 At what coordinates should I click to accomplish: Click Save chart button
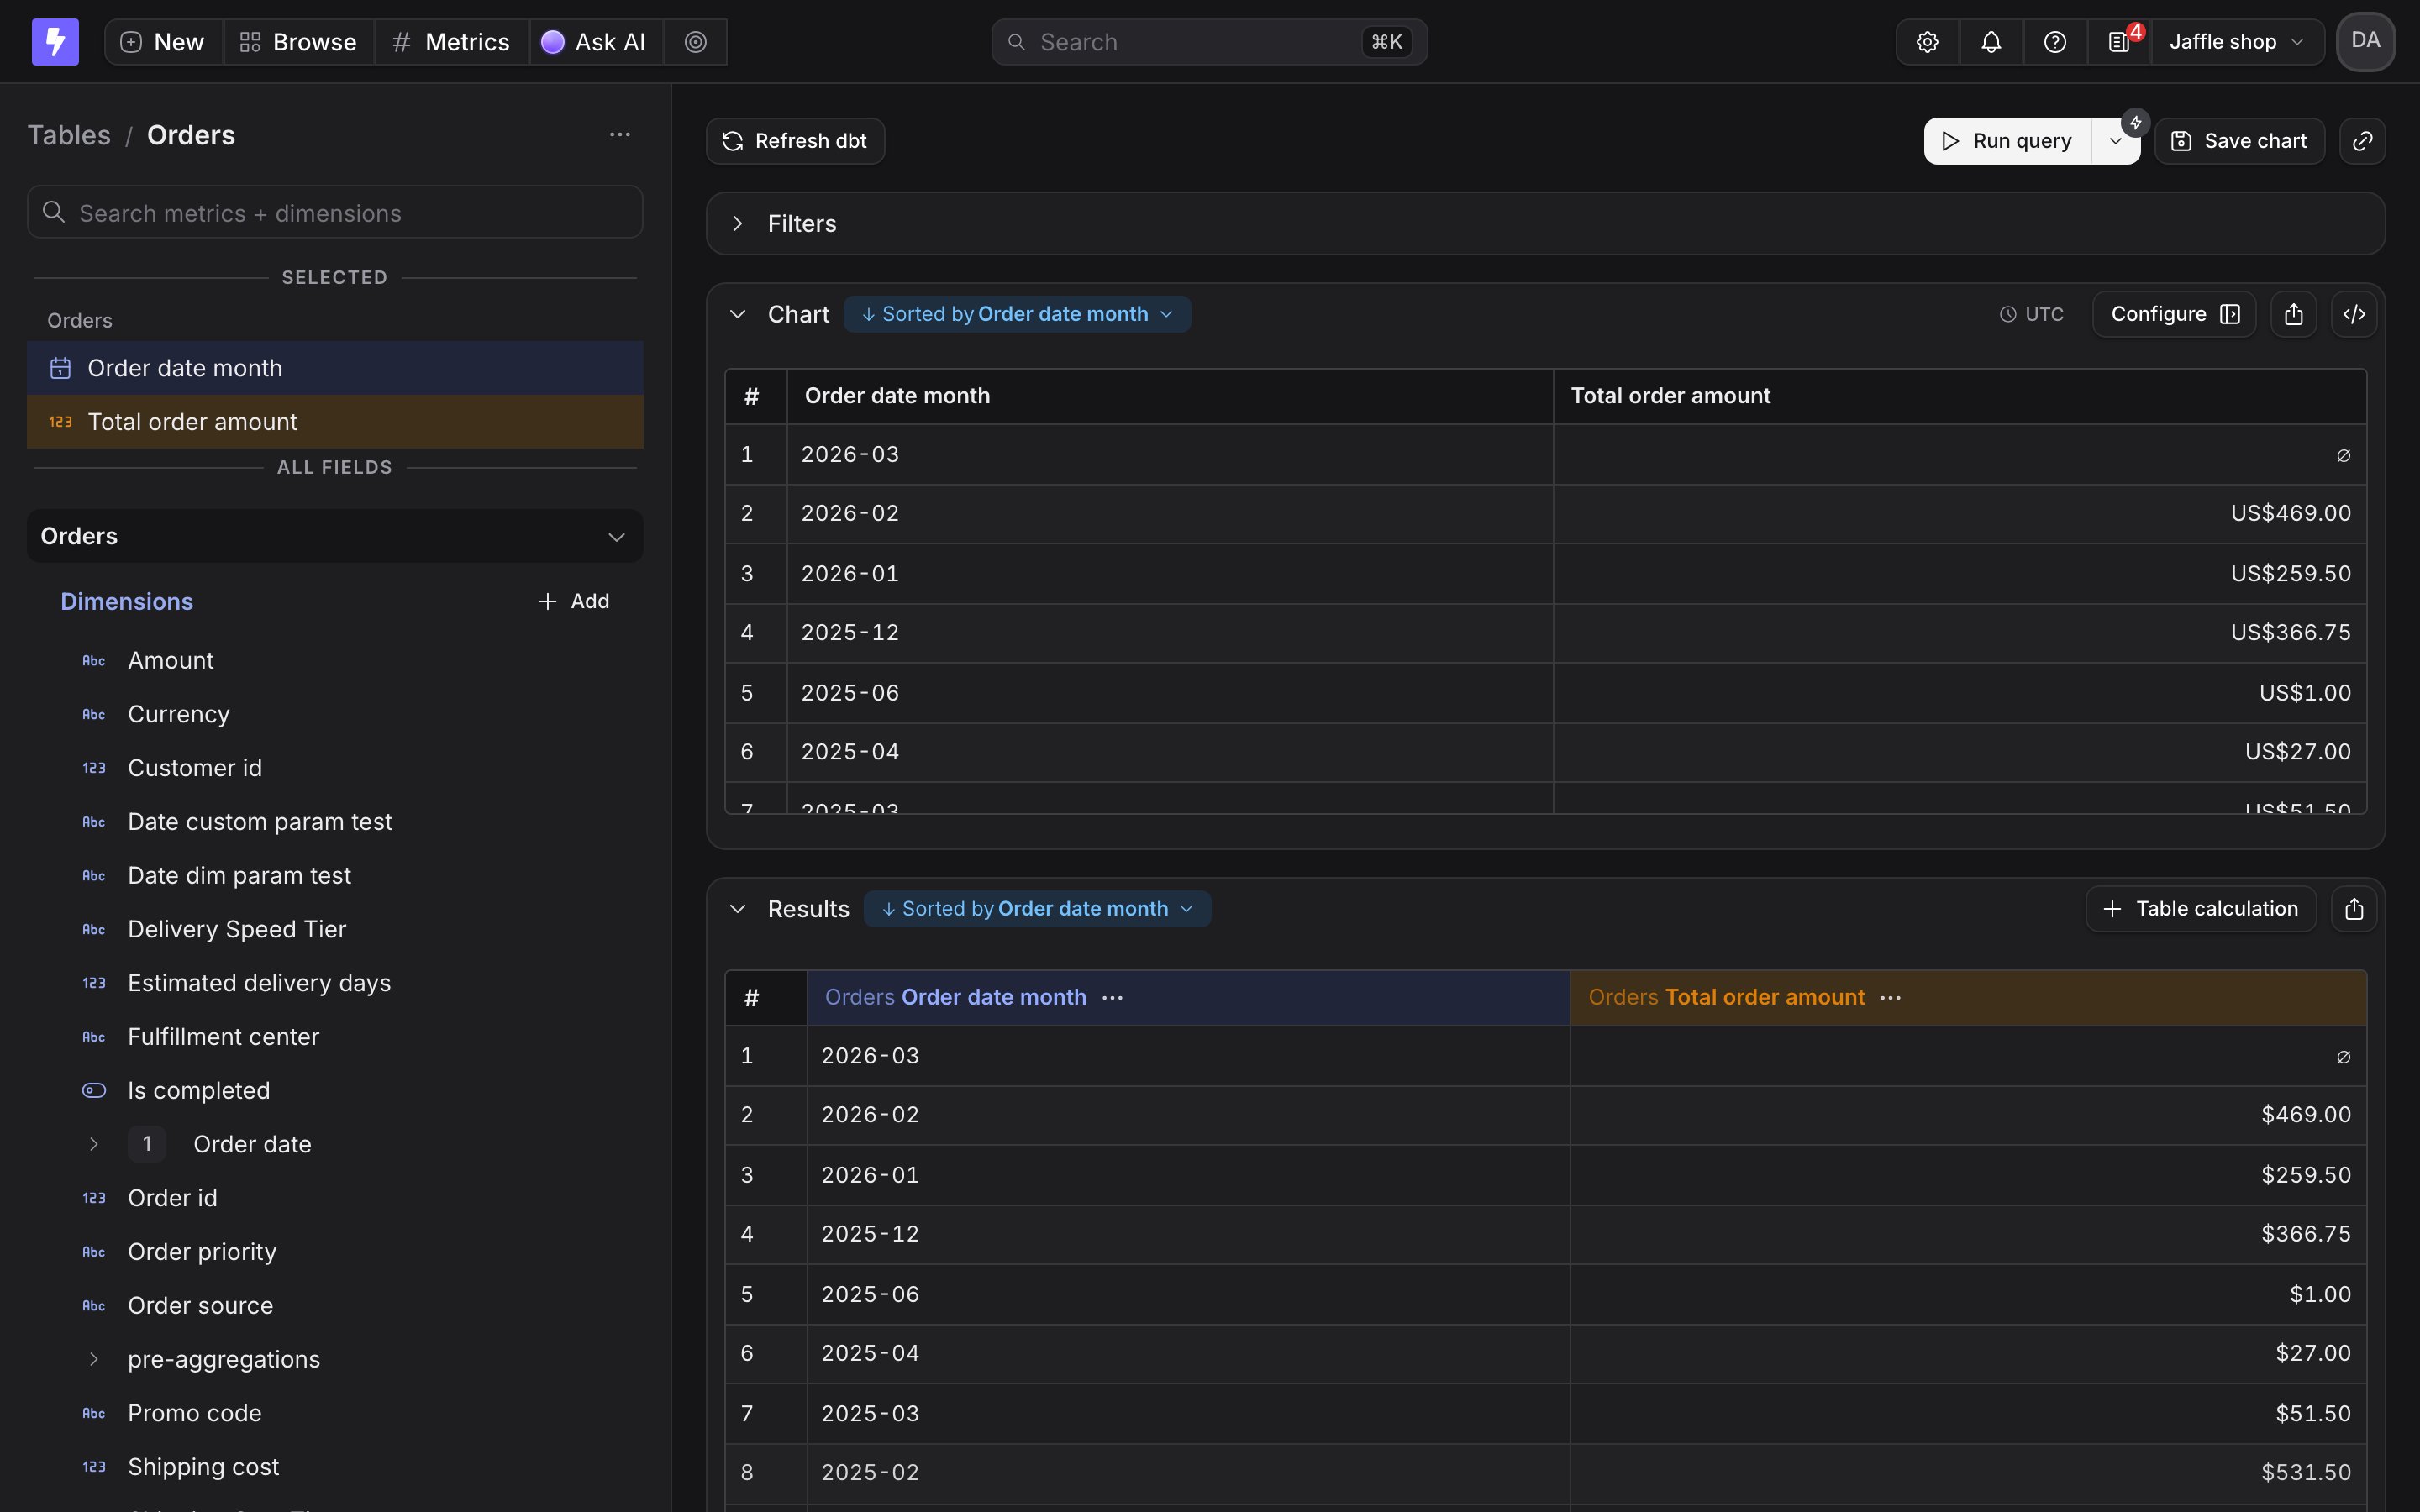coord(2239,141)
